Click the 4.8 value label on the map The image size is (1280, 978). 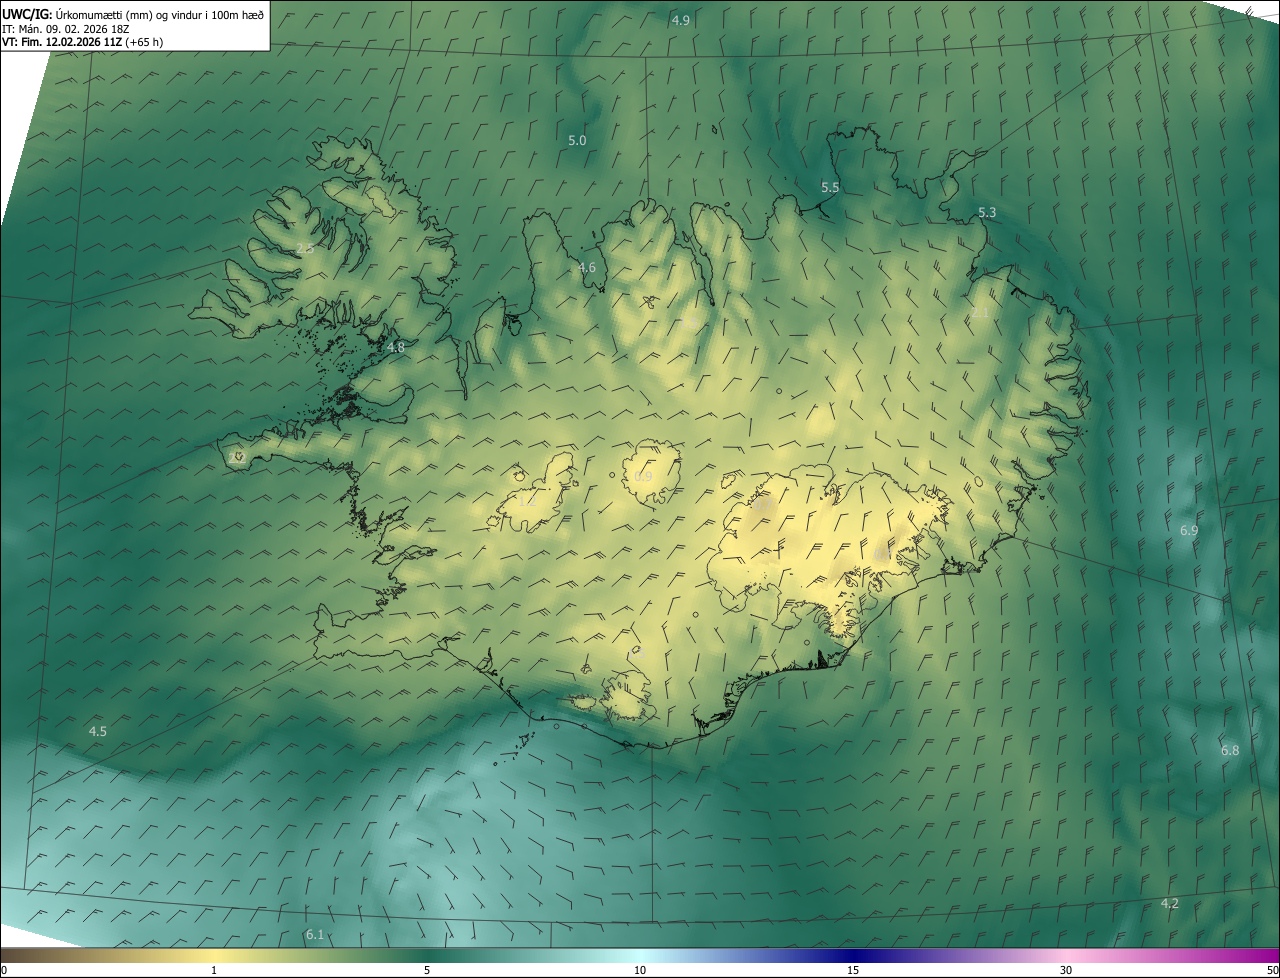coord(396,347)
